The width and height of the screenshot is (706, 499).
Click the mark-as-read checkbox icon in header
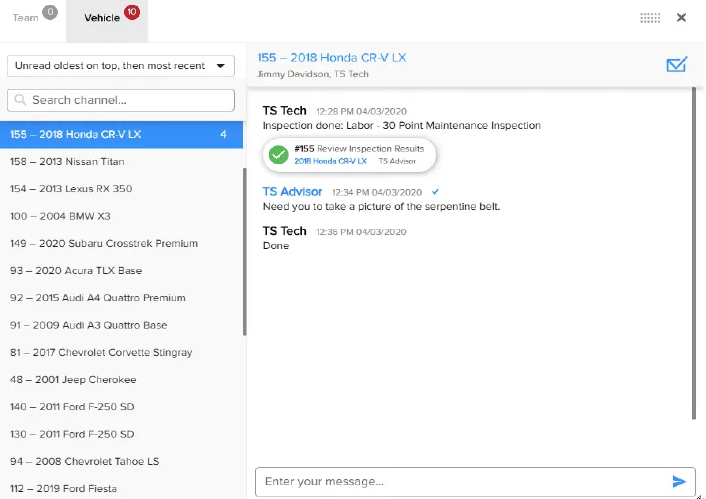(677, 65)
